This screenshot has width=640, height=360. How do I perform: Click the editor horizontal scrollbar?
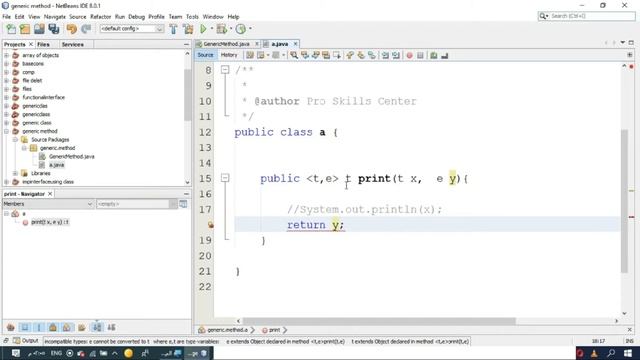tap(380, 321)
